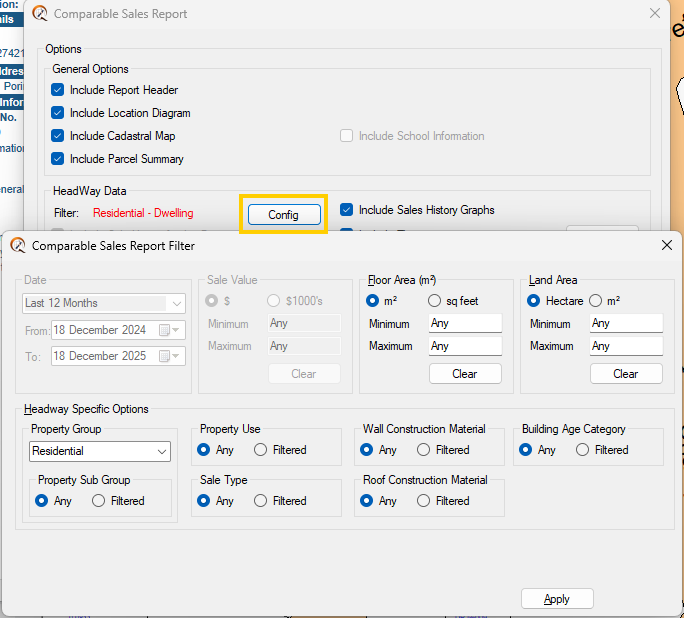This screenshot has height=618, width=684.
Task: Disable Include Cadastral Map option
Action: [58, 136]
